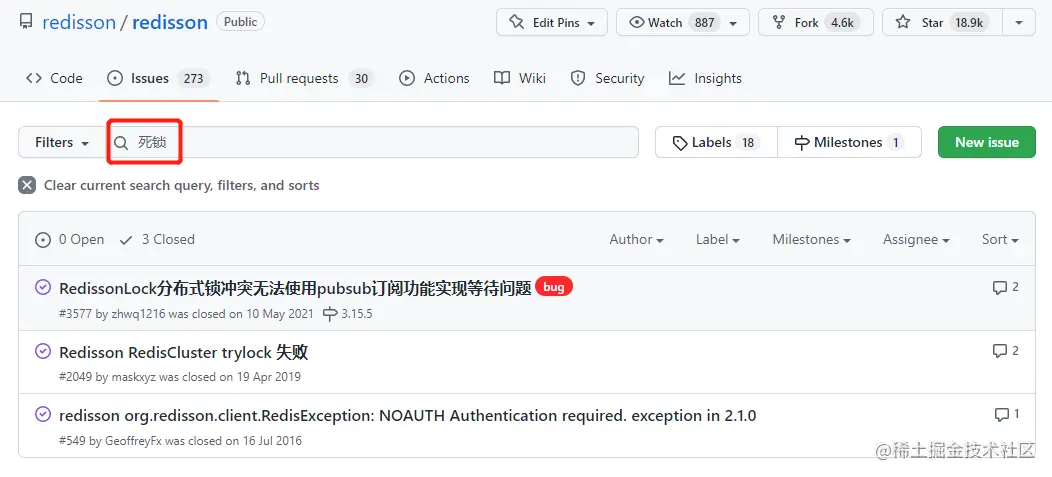The width and height of the screenshot is (1052, 477).
Task: Open author zhwq1216's link
Action: pos(138,313)
